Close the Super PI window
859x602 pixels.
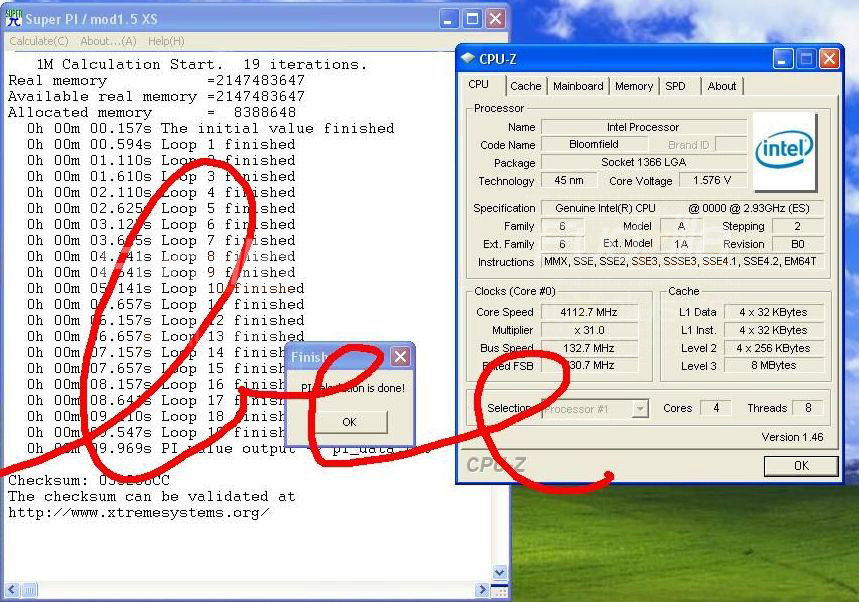496,19
